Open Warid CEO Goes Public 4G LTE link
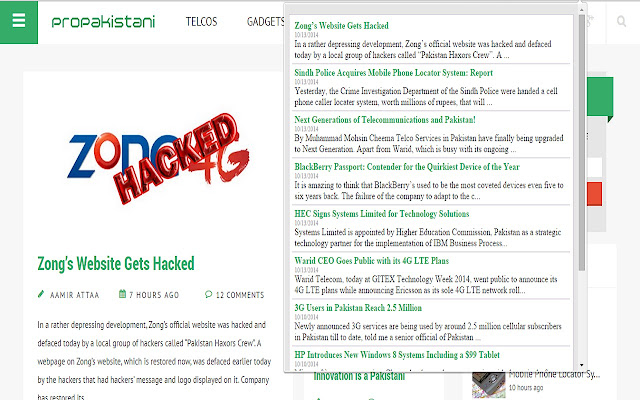The height and width of the screenshot is (400, 640). coord(371,260)
